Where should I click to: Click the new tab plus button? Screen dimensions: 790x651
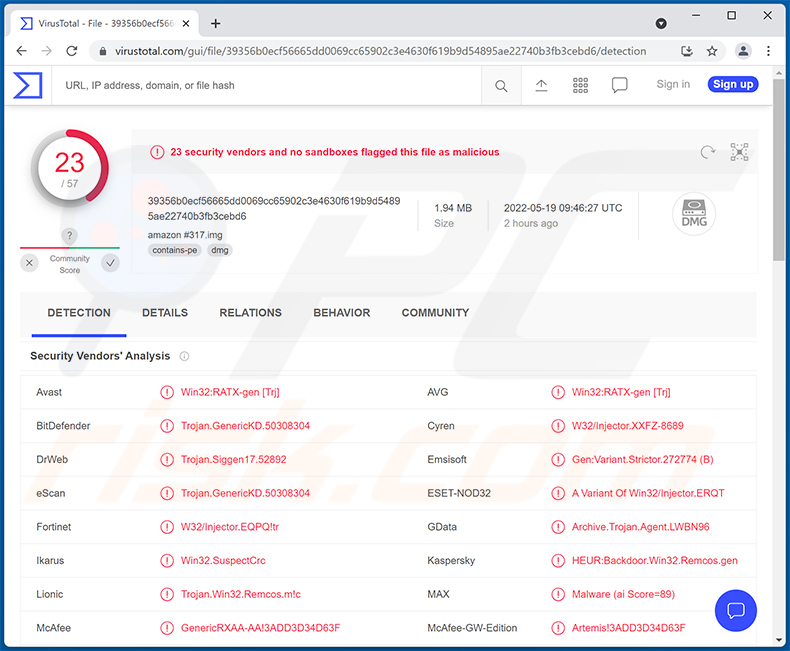(216, 24)
